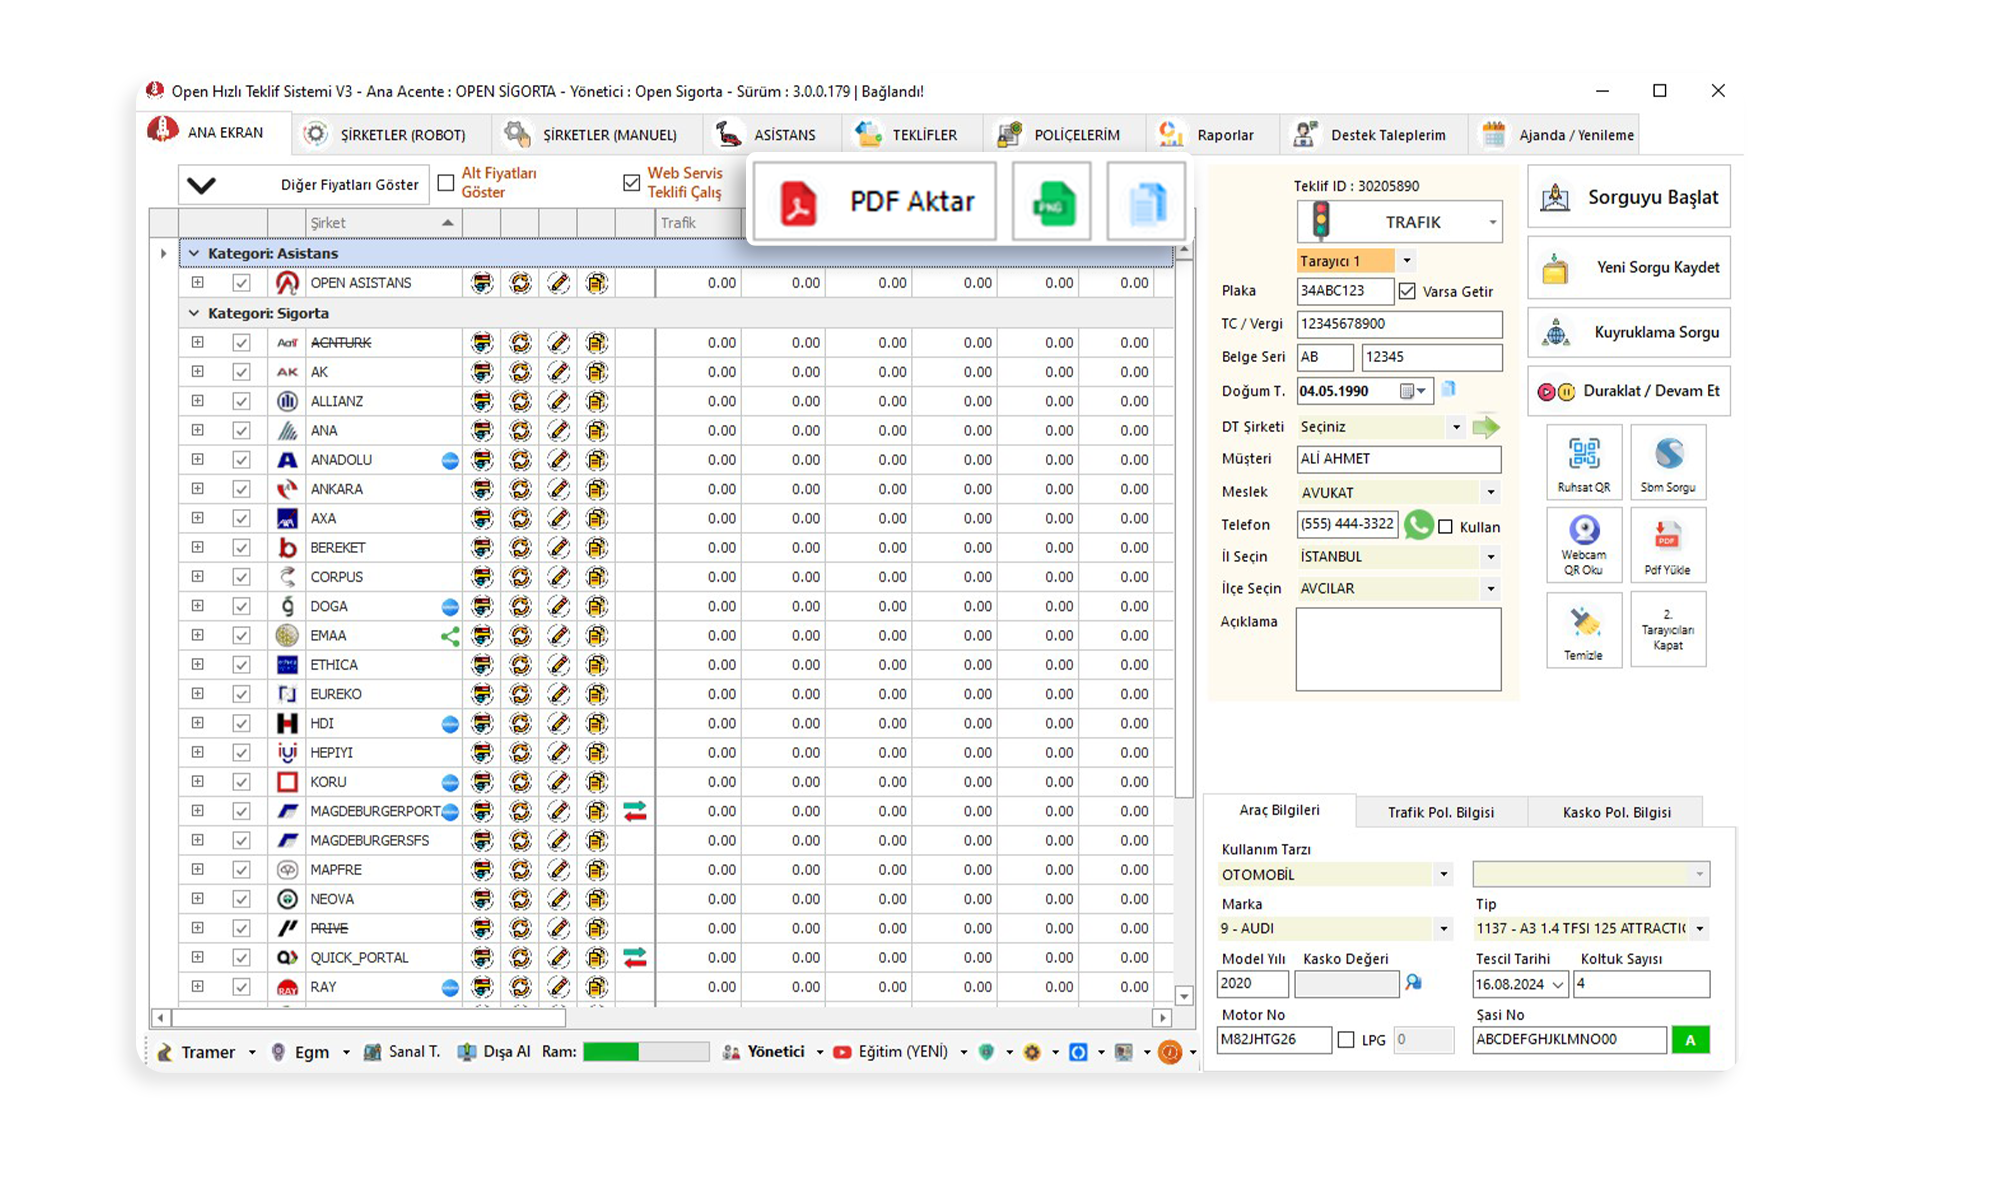Image resolution: width=2000 pixels, height=1200 pixels.
Task: Click the orange circle icon in bottom bar
Action: point(1169,1052)
